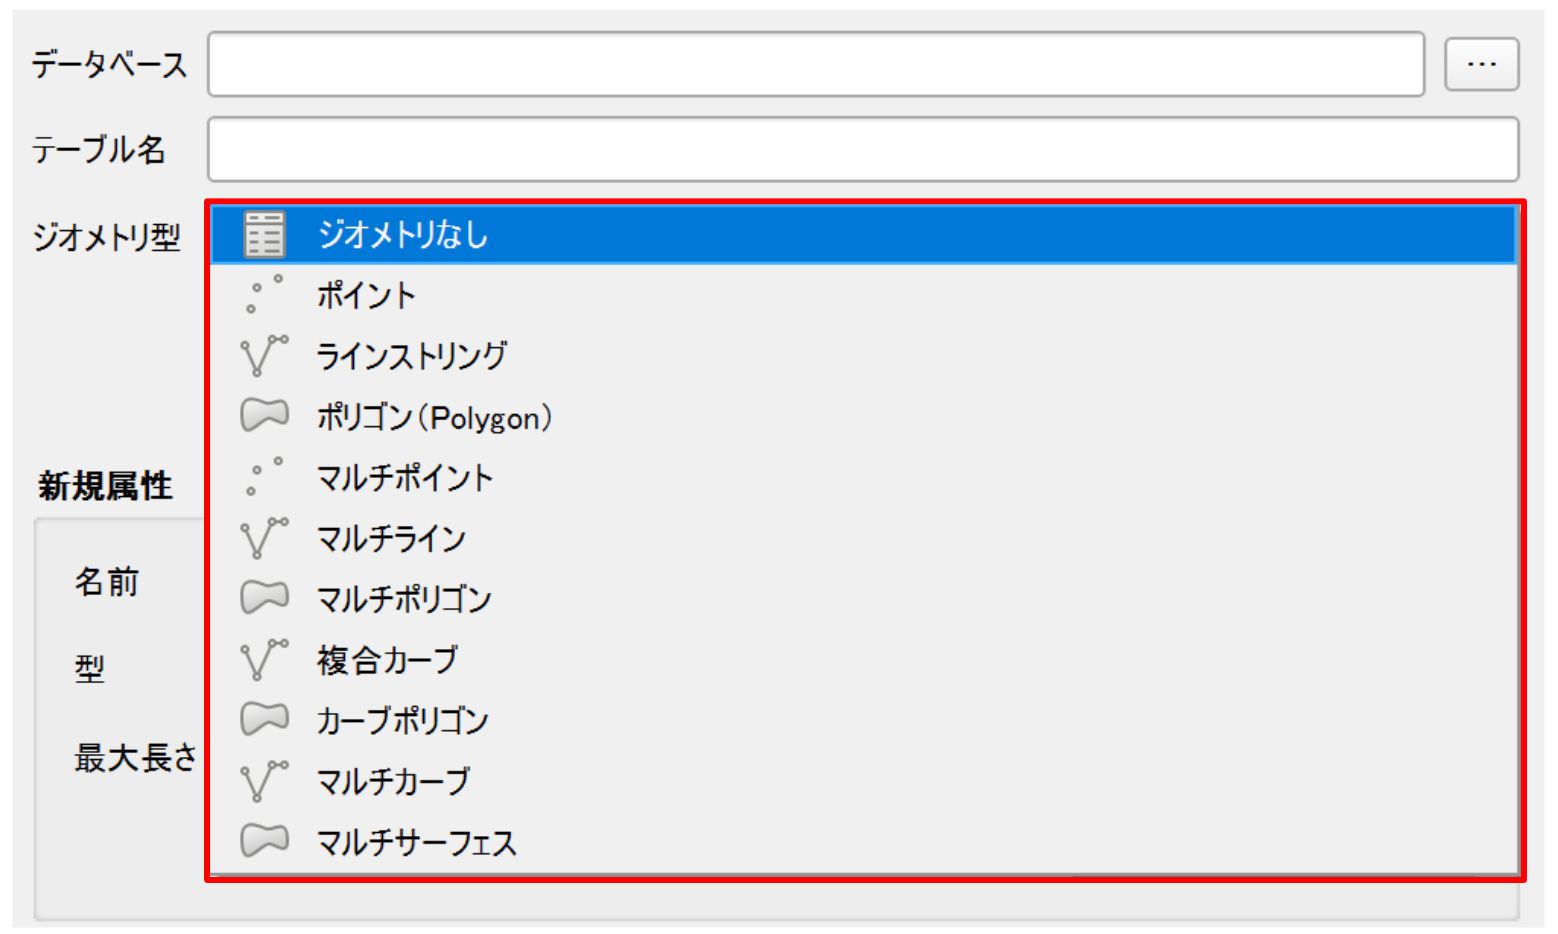The height and width of the screenshot is (934, 1558).
Task: Click the line icon beside ラインストリング
Action: pos(265,356)
